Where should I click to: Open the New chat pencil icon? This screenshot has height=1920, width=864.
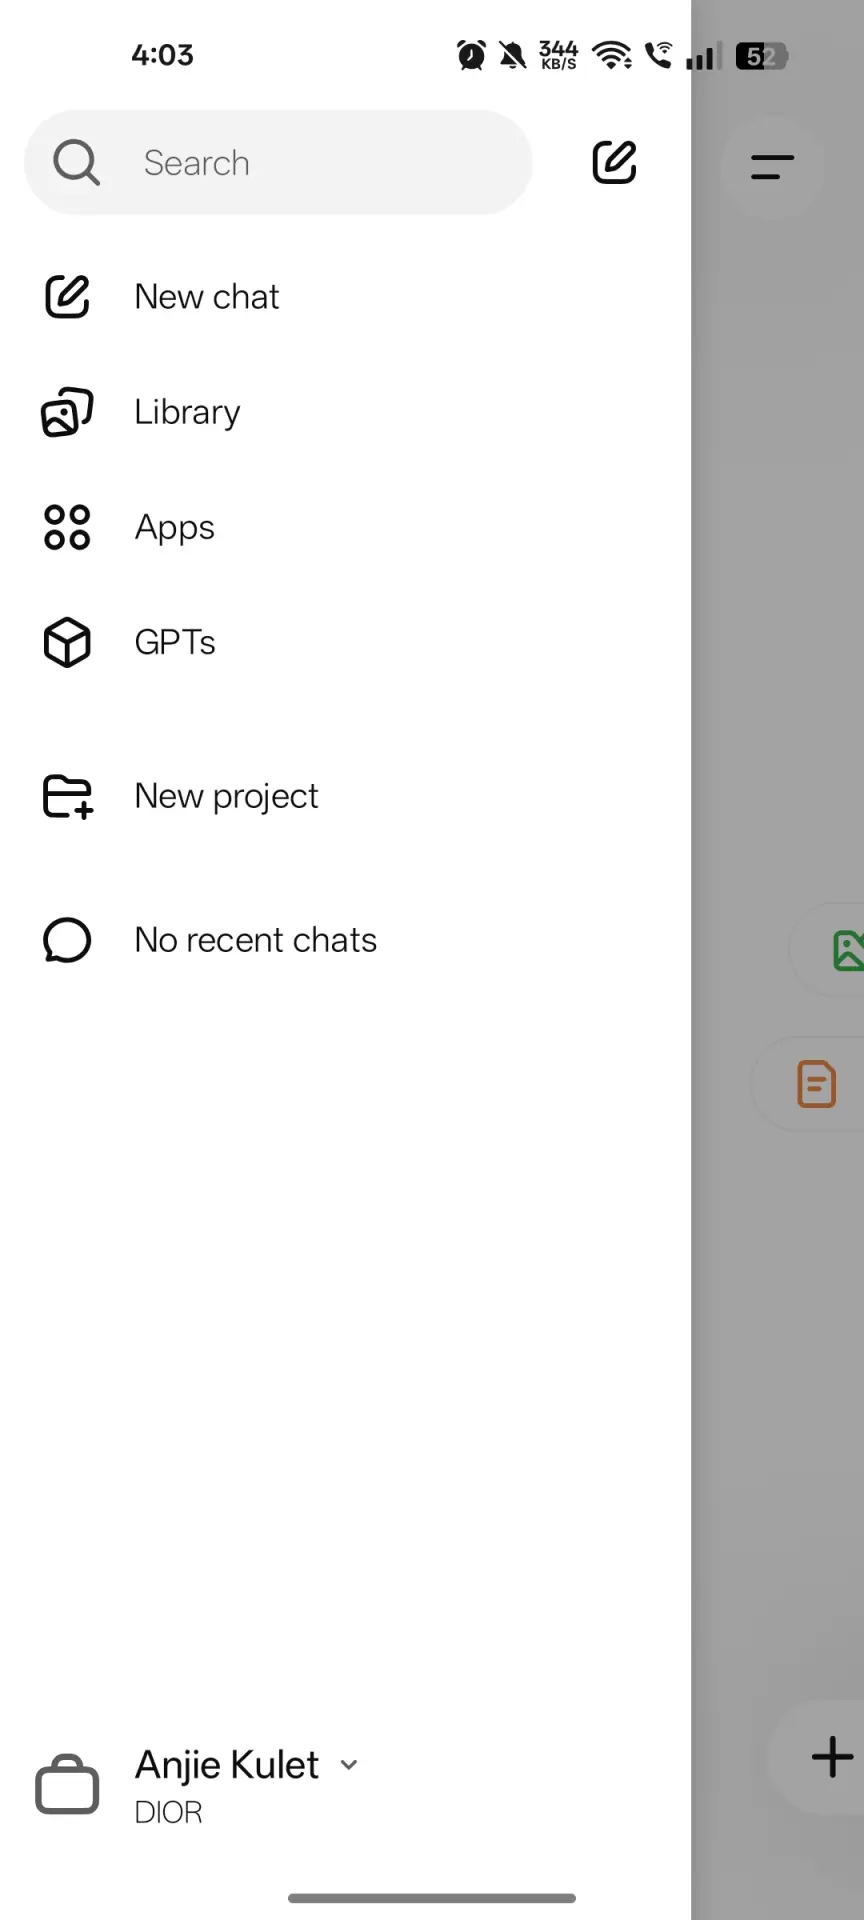(67, 297)
